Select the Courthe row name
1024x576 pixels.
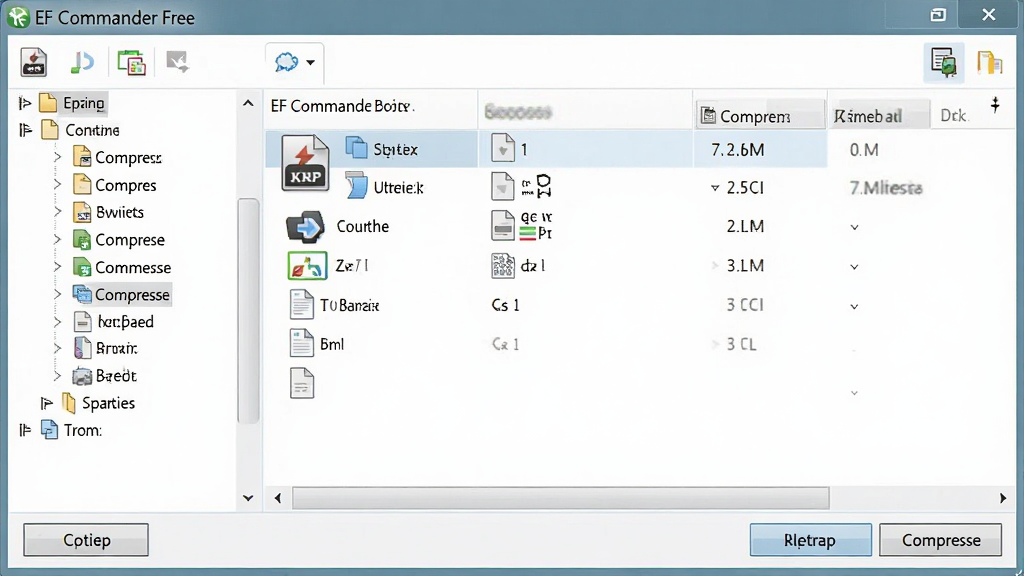point(362,227)
